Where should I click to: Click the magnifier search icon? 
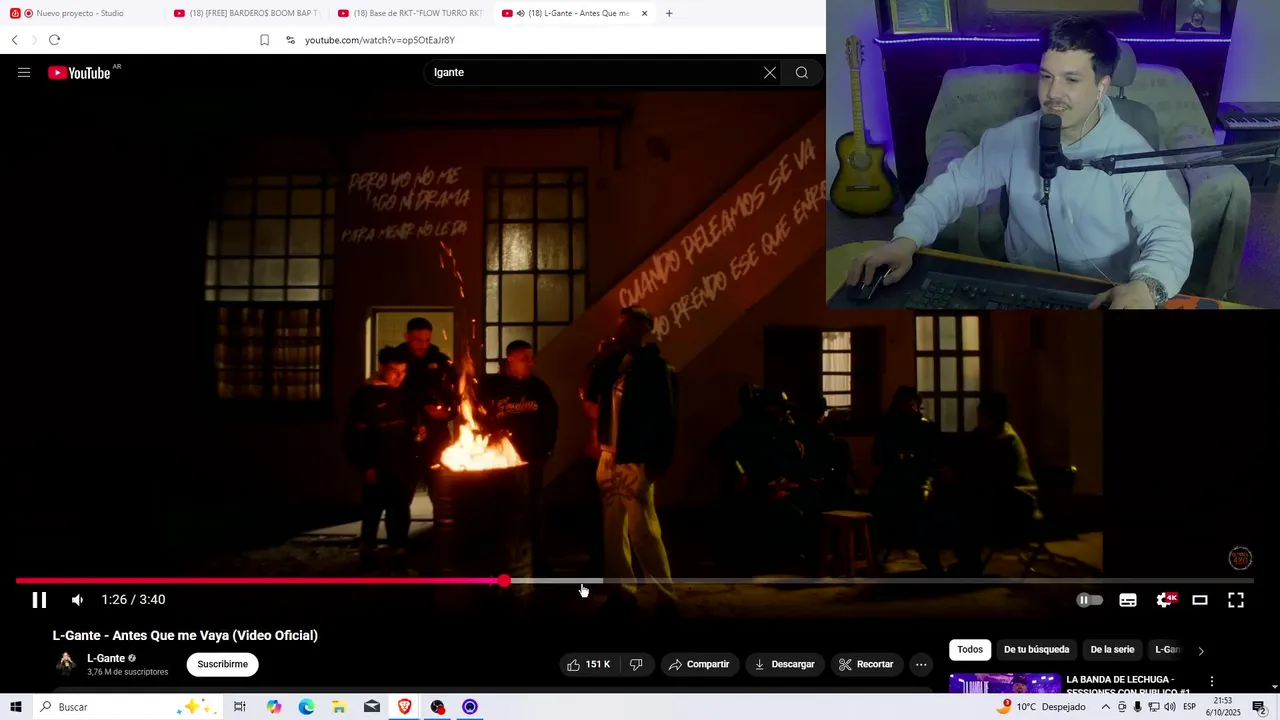(802, 72)
